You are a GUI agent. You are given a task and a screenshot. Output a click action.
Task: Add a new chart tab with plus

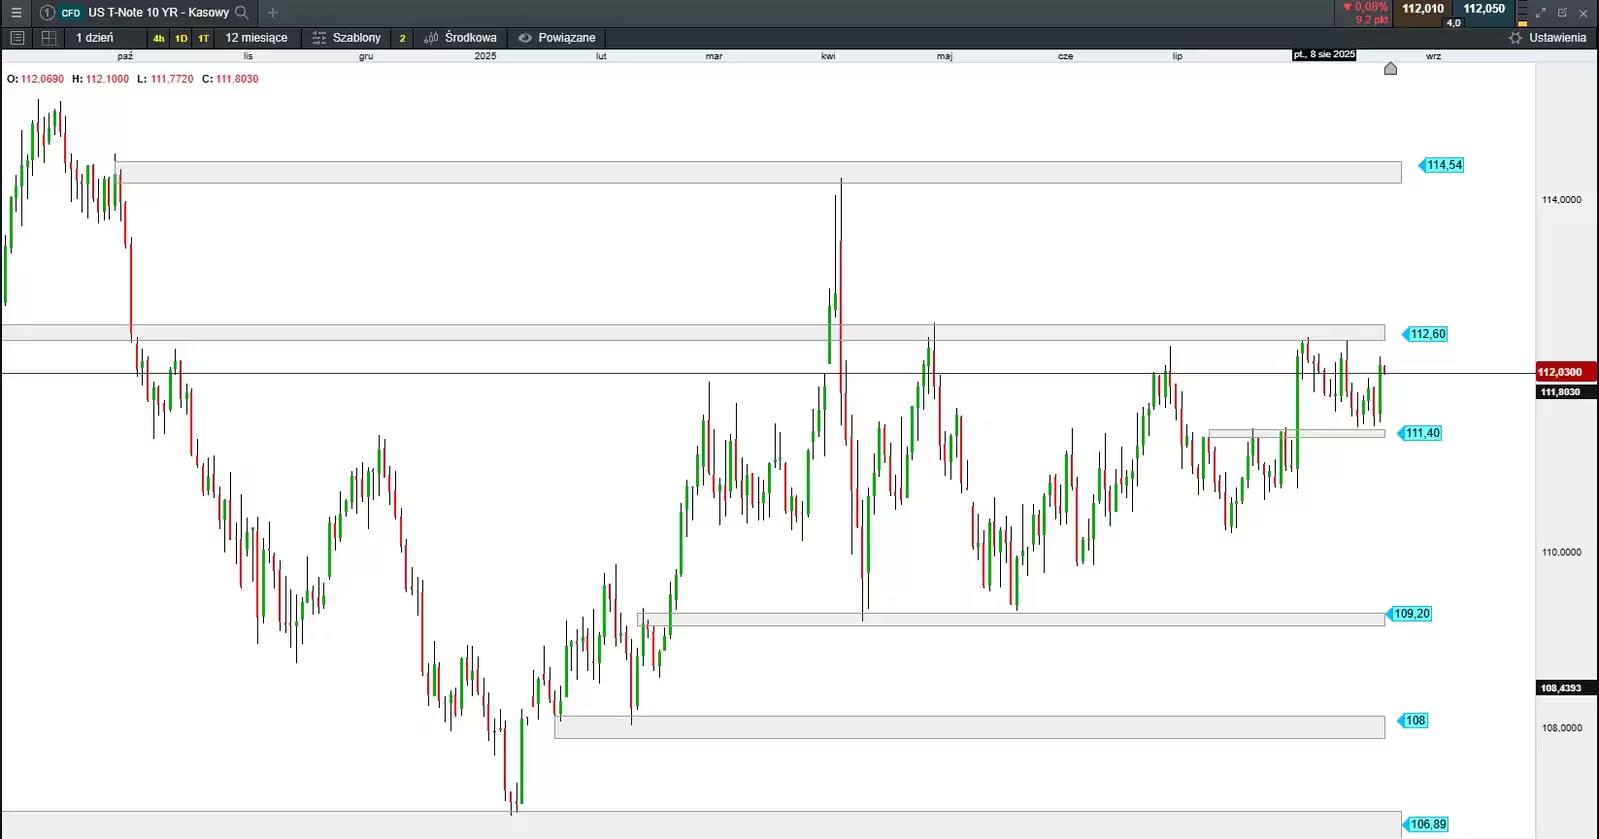[x=273, y=13]
